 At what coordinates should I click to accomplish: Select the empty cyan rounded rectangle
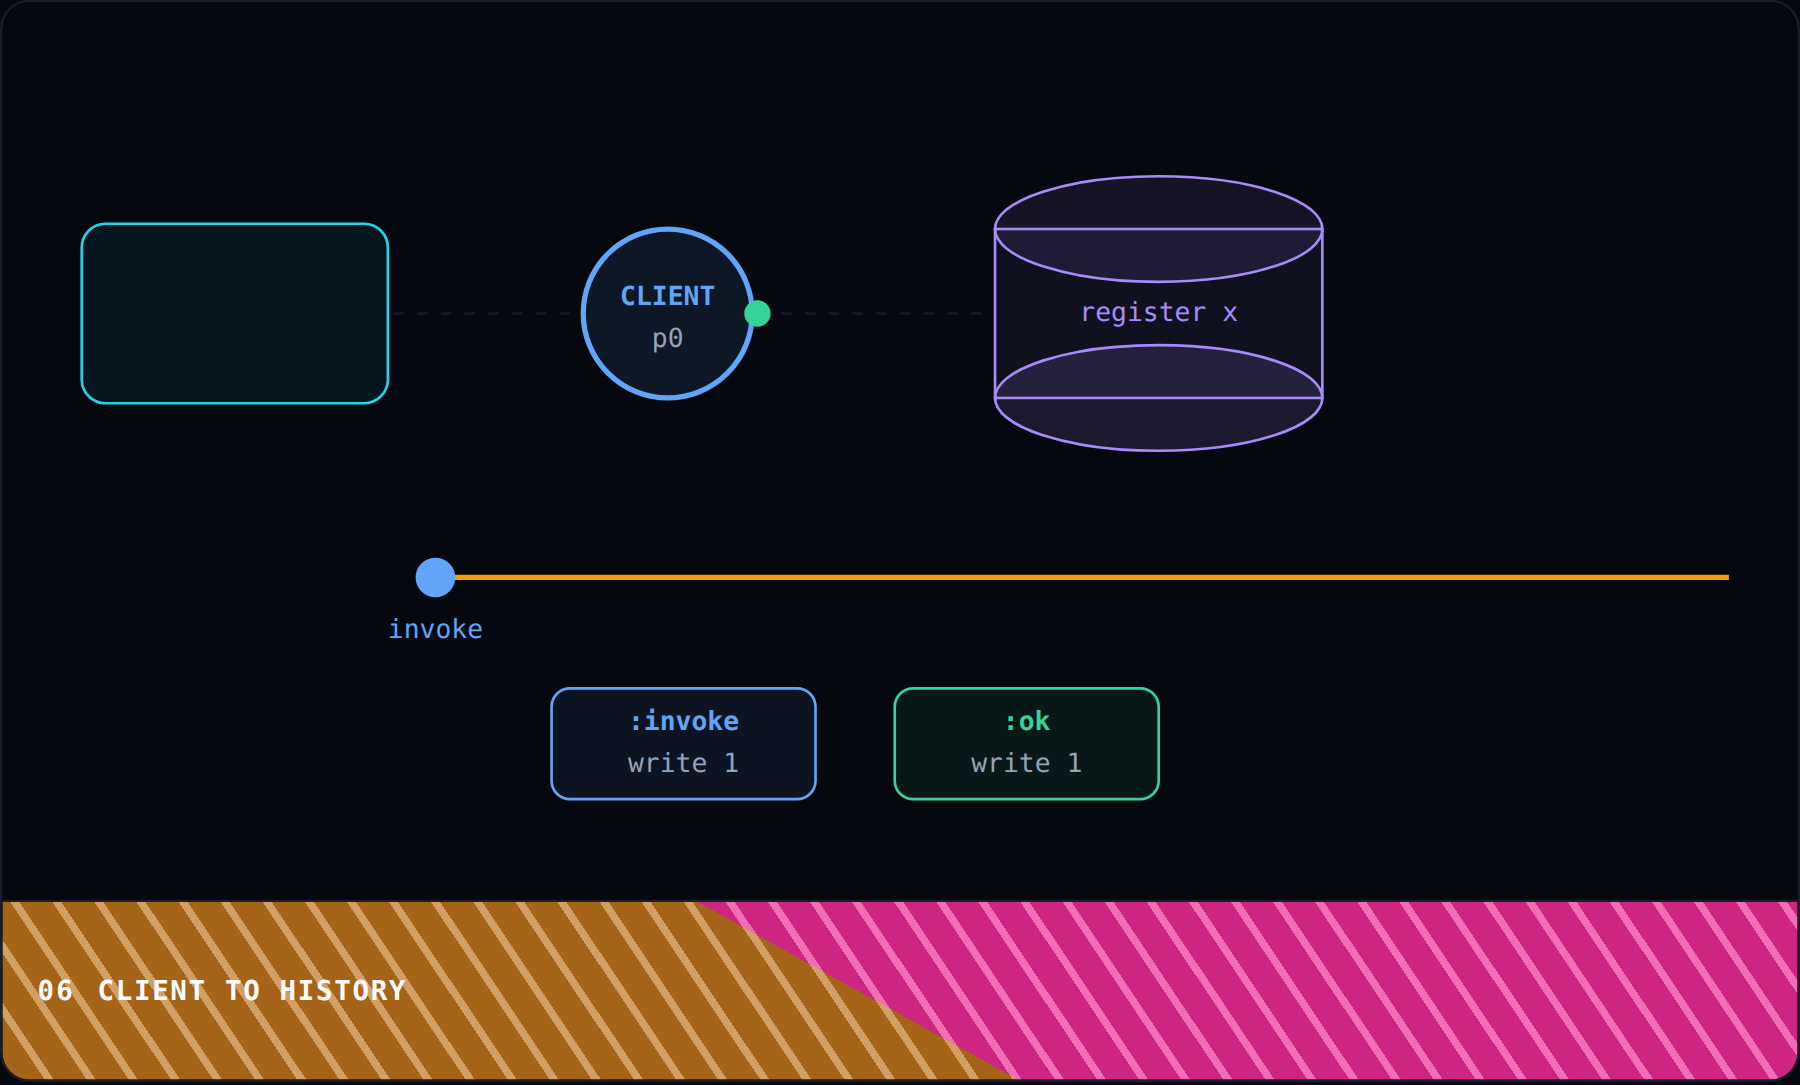[235, 313]
